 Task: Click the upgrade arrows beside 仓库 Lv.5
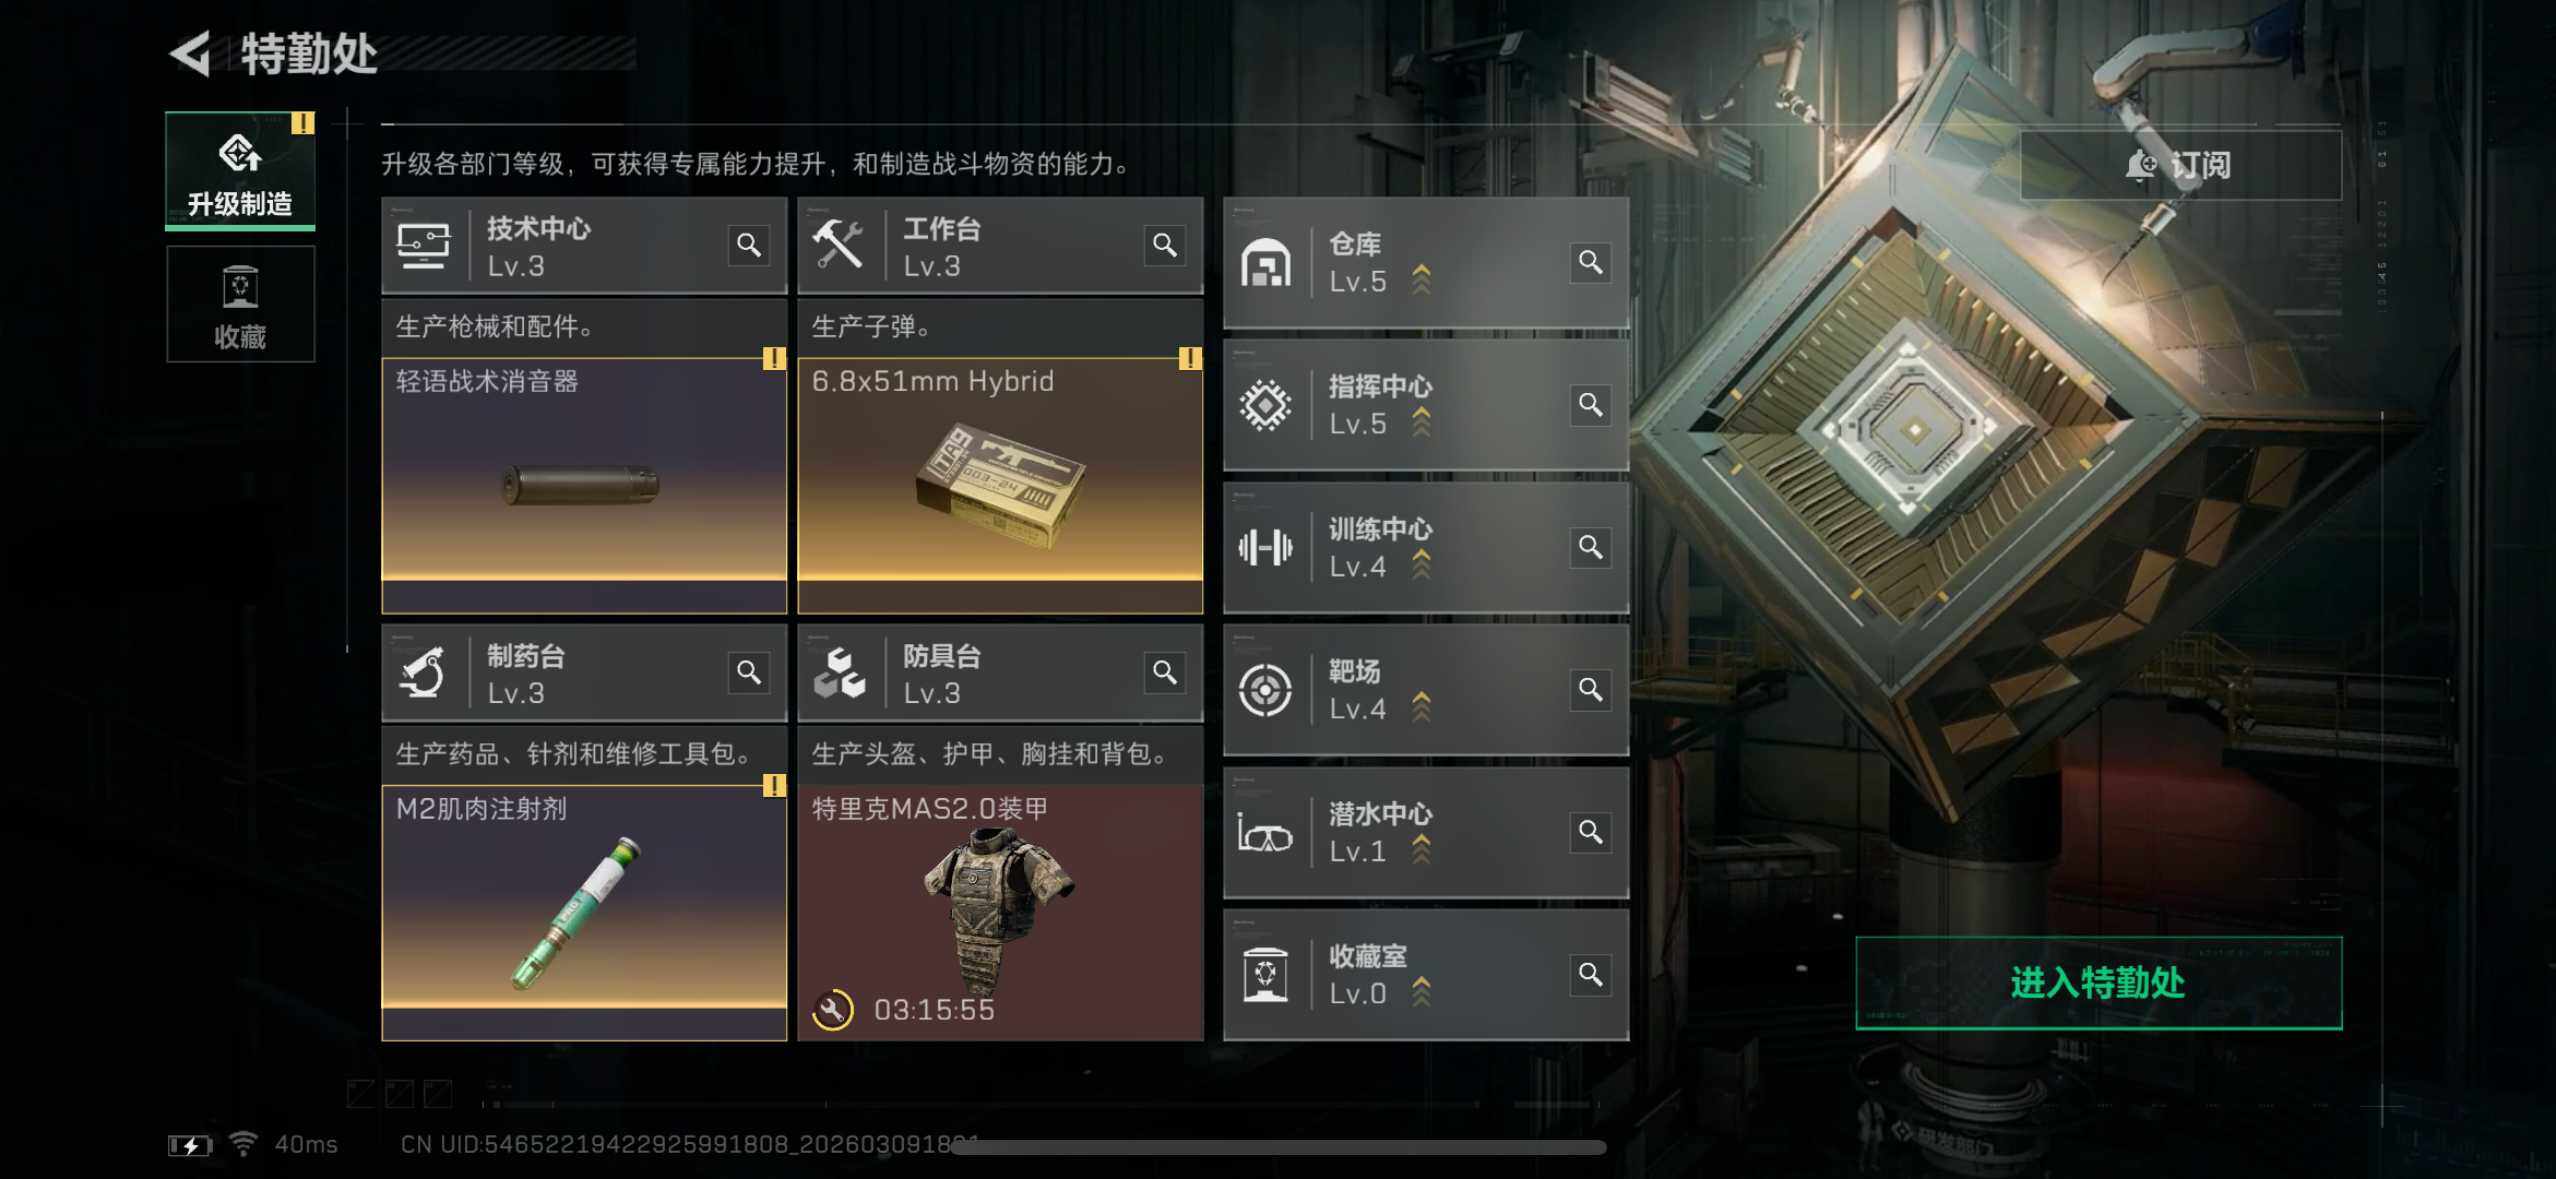pyautogui.click(x=1421, y=280)
